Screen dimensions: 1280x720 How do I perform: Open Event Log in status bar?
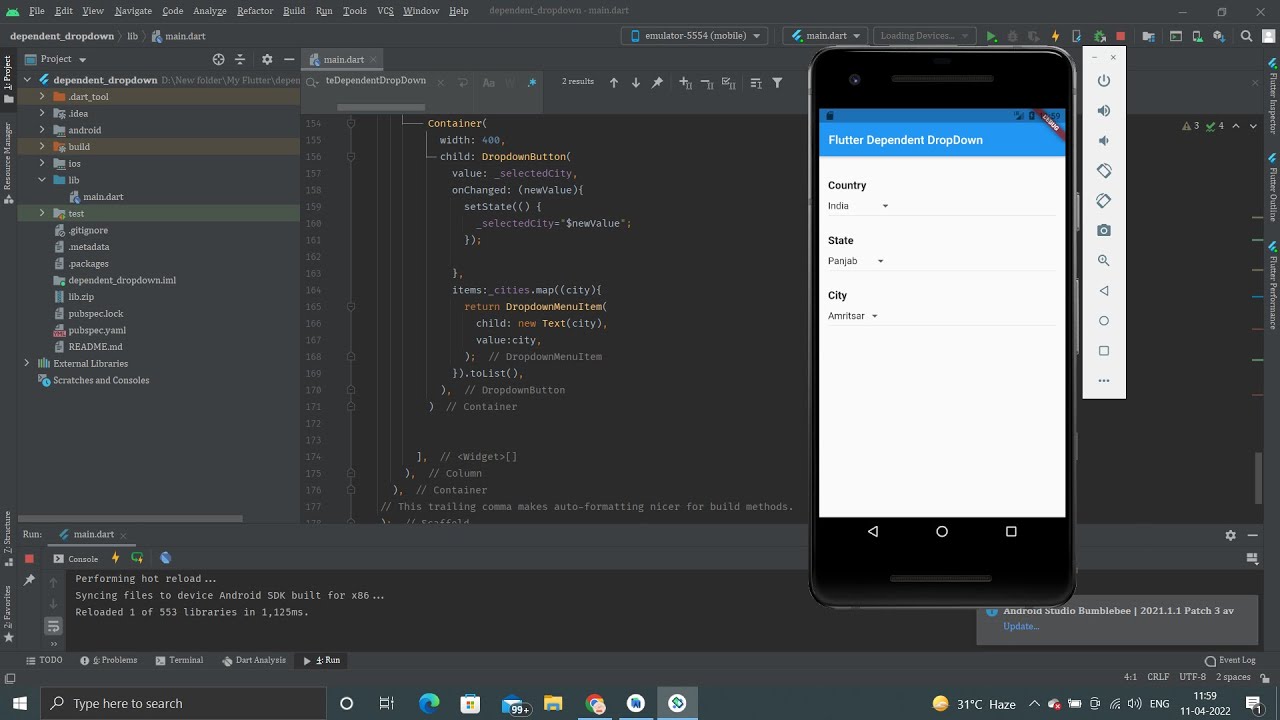click(x=1230, y=660)
